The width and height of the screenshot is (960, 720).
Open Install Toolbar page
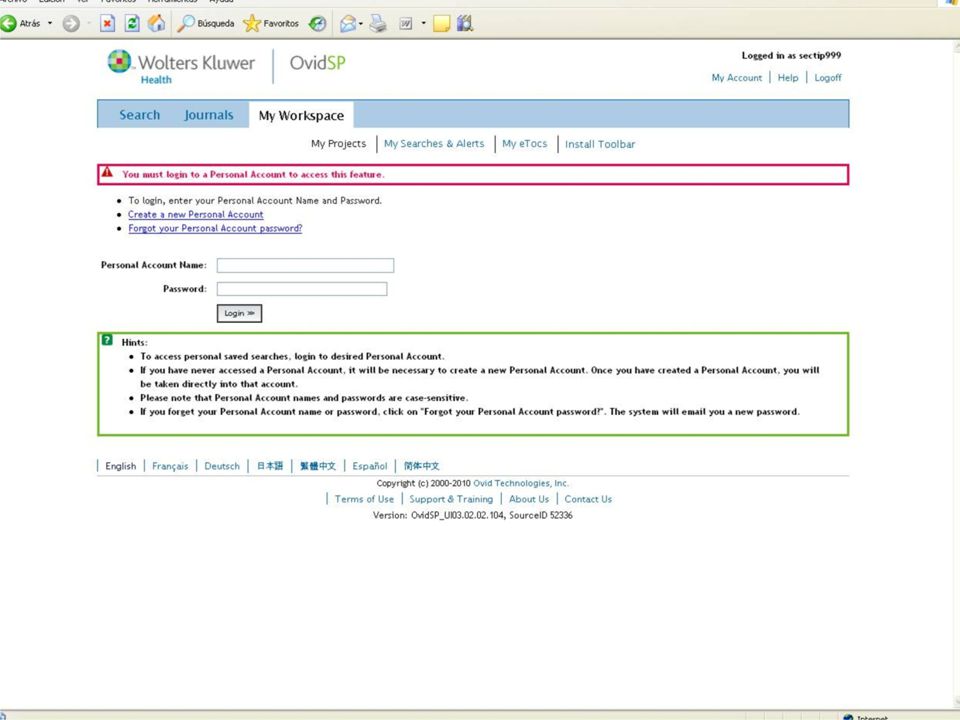(600, 144)
